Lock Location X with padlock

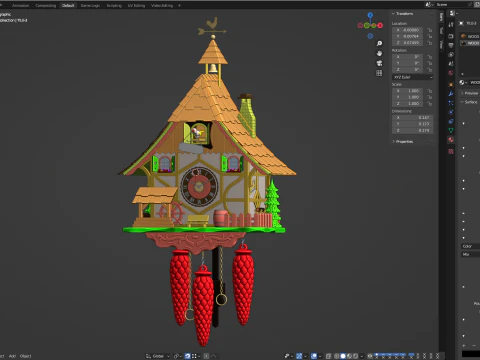point(430,30)
